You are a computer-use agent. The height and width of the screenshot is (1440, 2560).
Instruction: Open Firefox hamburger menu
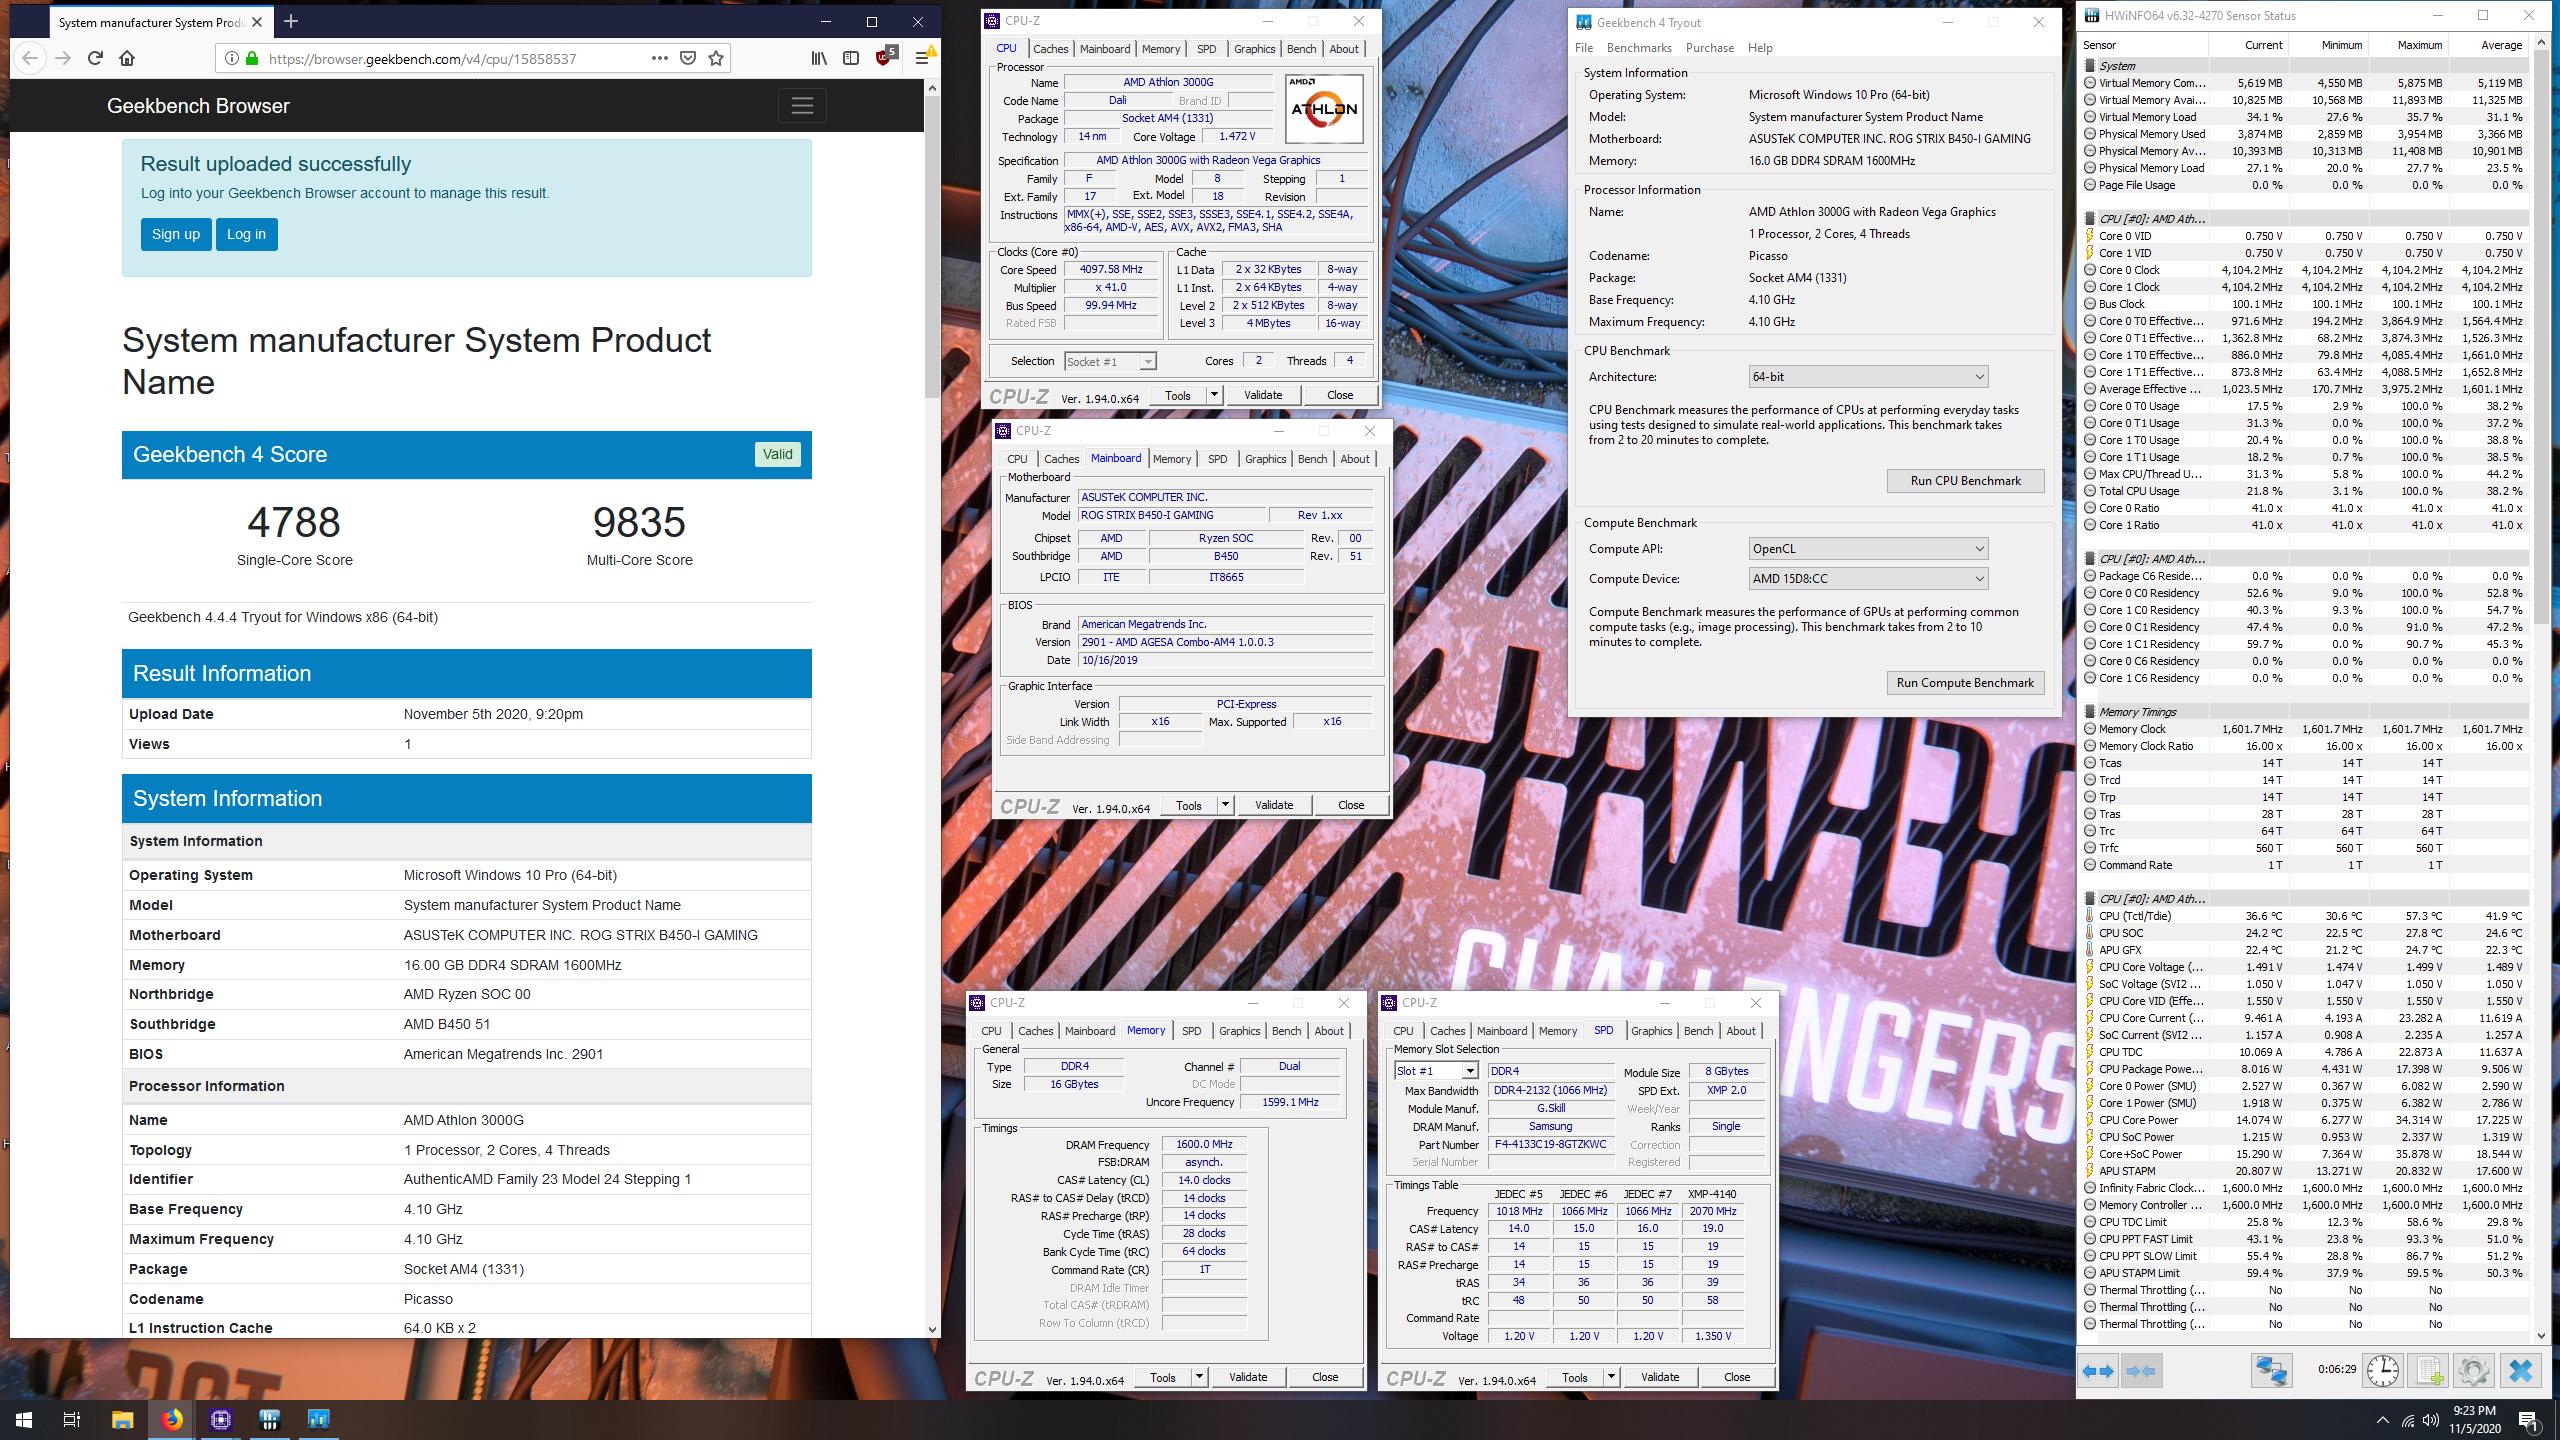(x=923, y=58)
